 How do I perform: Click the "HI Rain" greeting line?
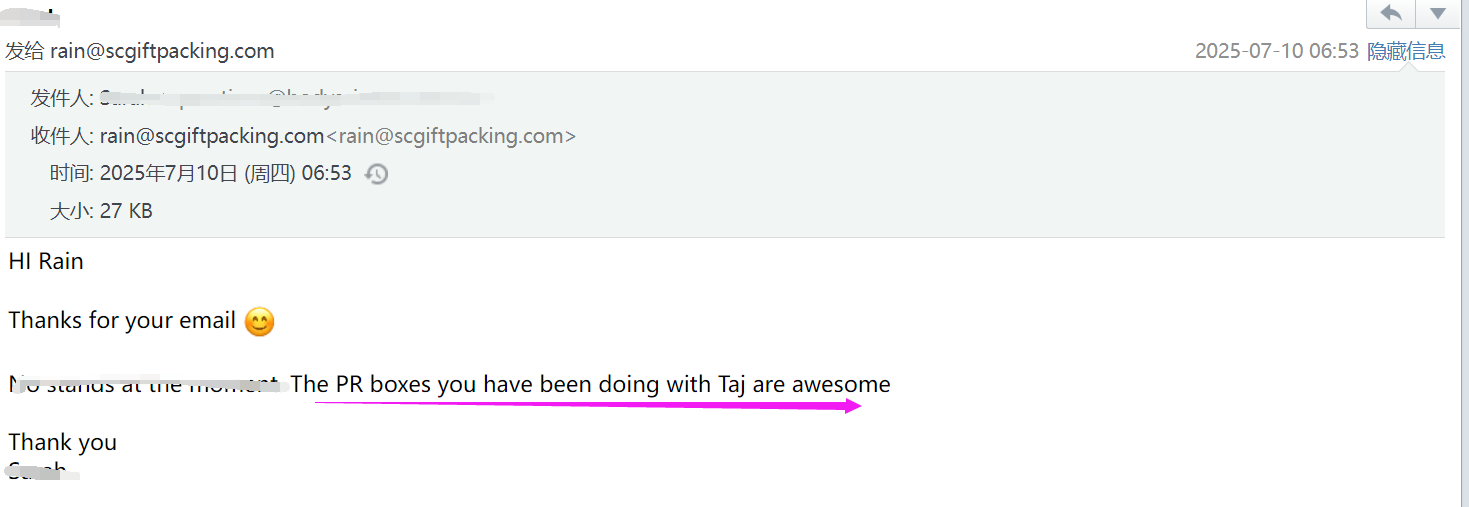click(x=46, y=262)
